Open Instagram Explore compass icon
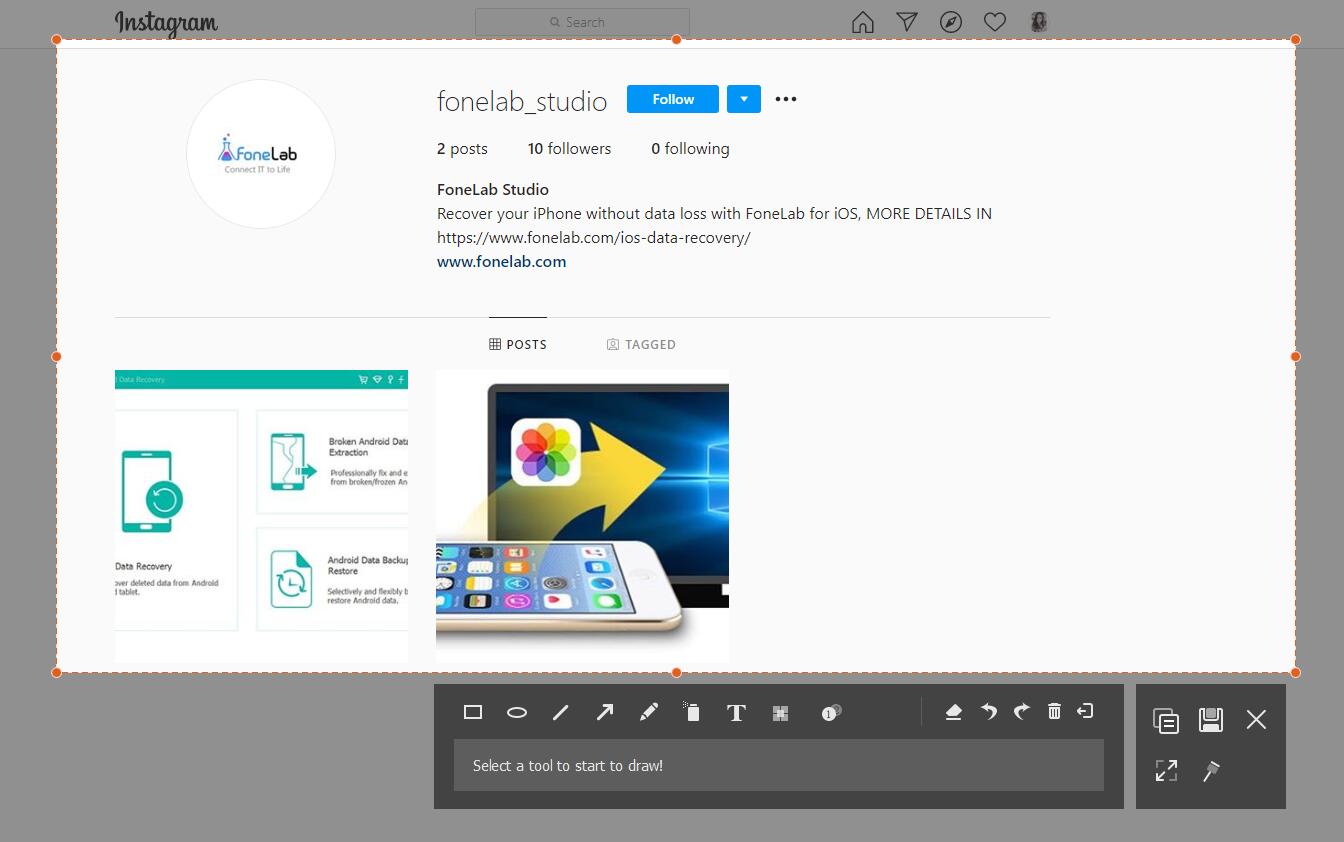This screenshot has width=1344, height=842. [x=951, y=22]
